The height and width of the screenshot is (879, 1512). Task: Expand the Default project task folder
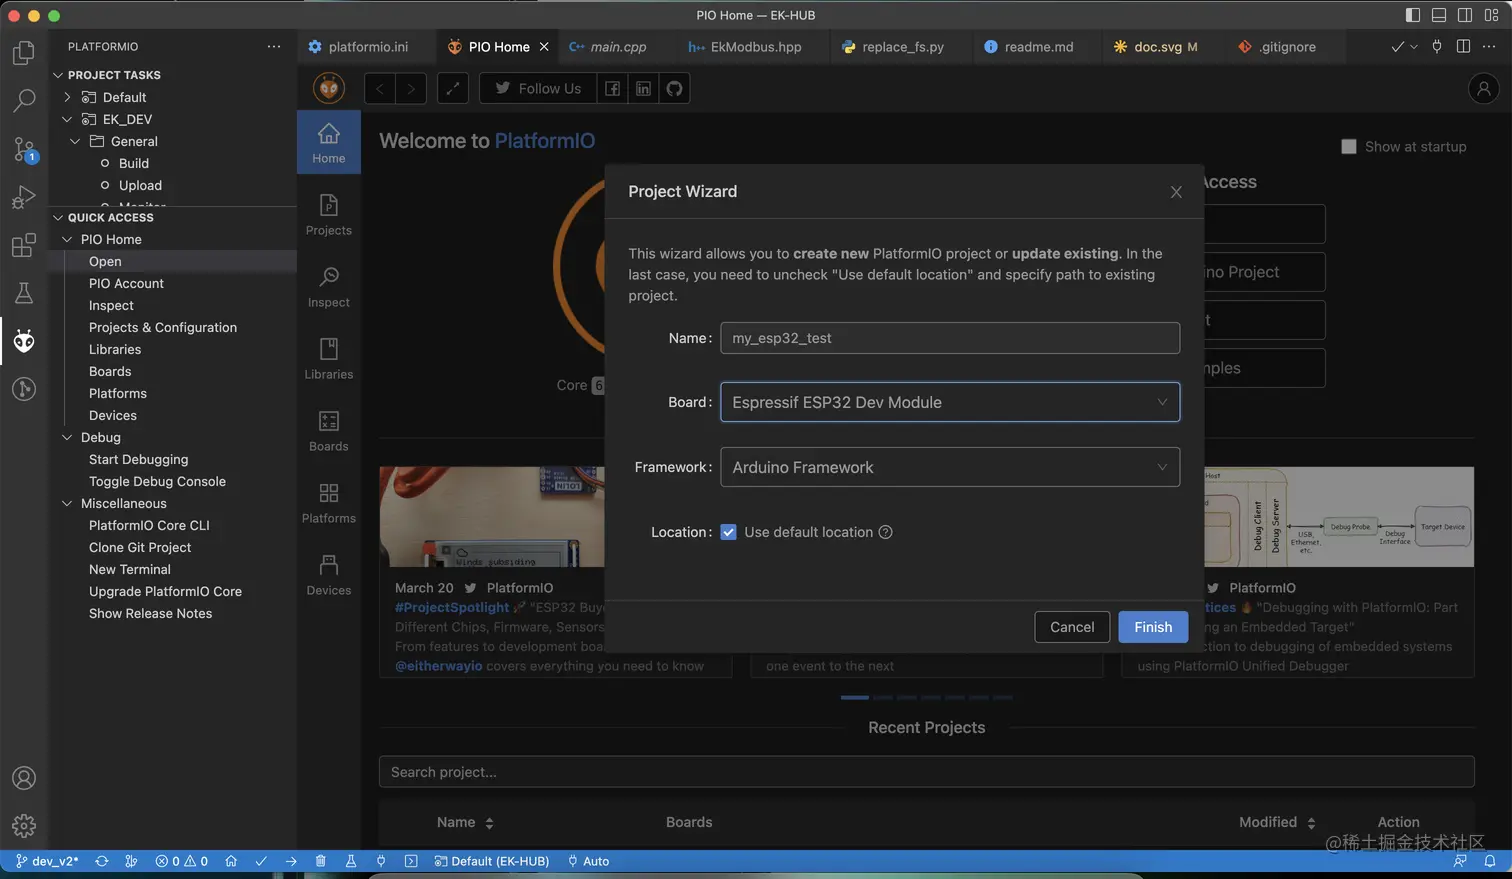pyautogui.click(x=67, y=97)
